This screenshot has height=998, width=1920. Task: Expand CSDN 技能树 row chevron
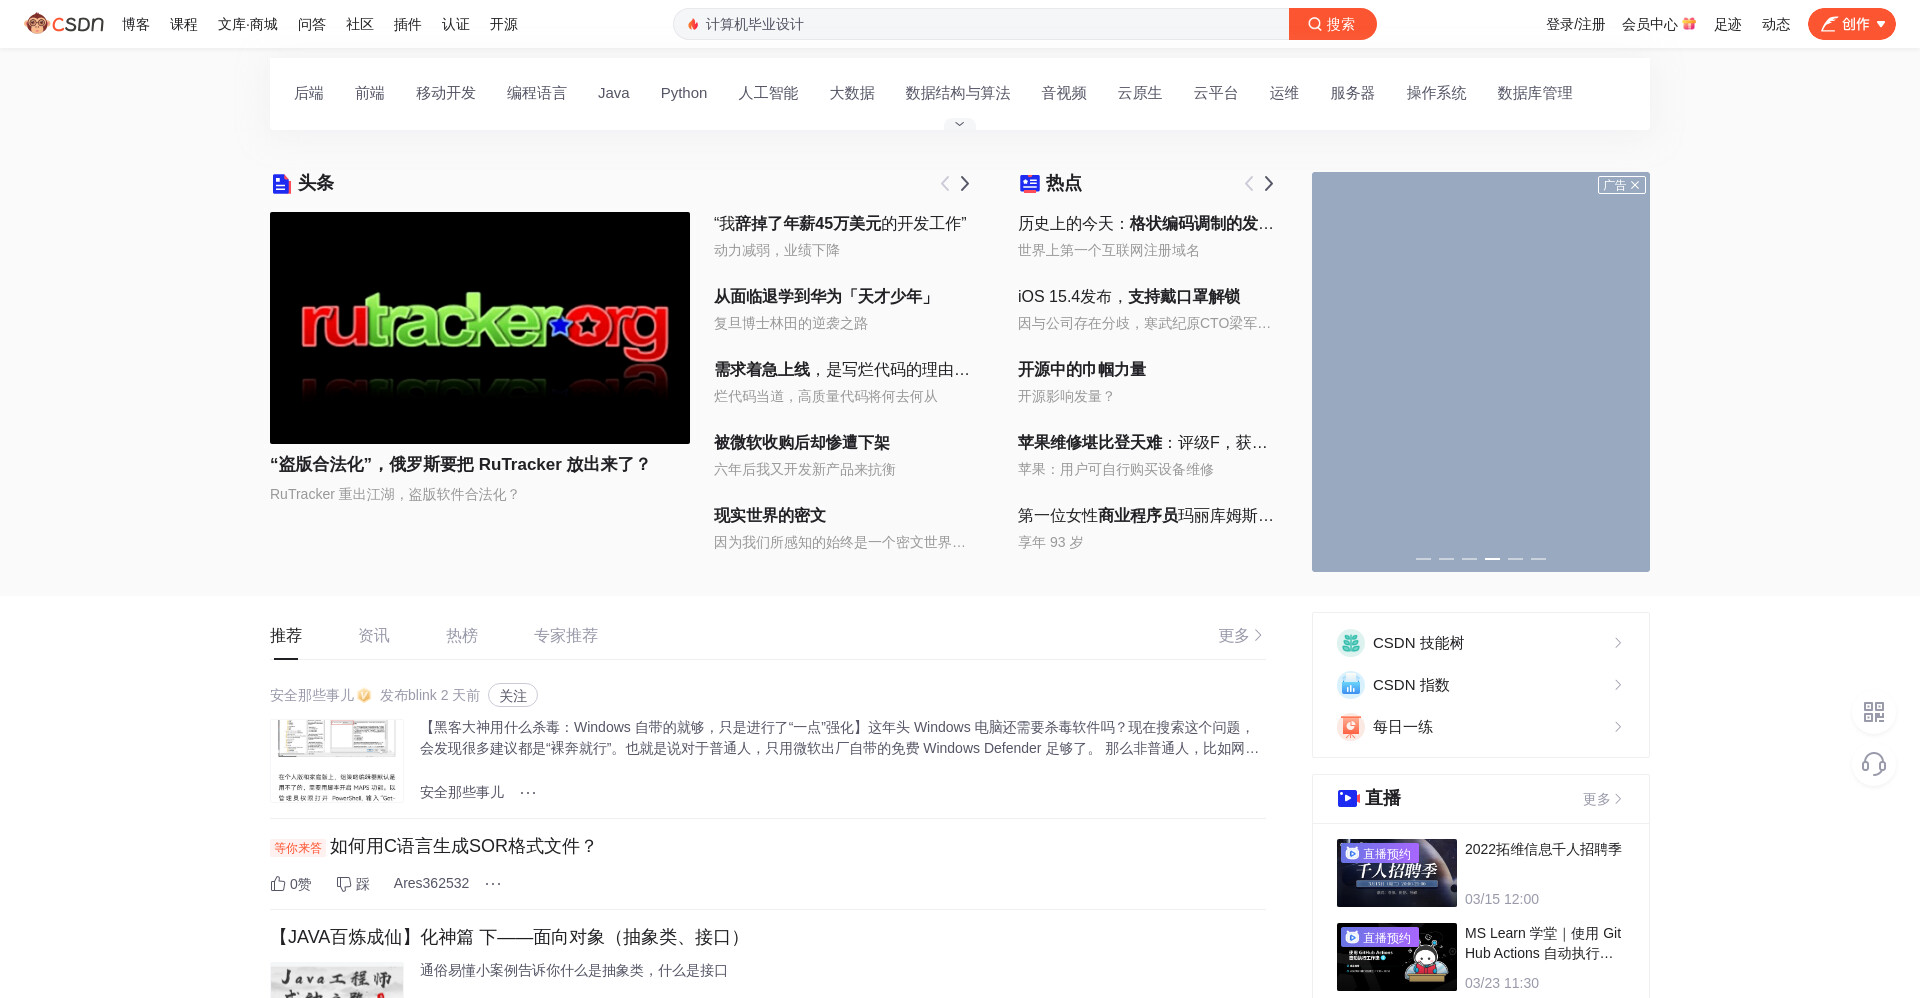pyautogui.click(x=1618, y=643)
